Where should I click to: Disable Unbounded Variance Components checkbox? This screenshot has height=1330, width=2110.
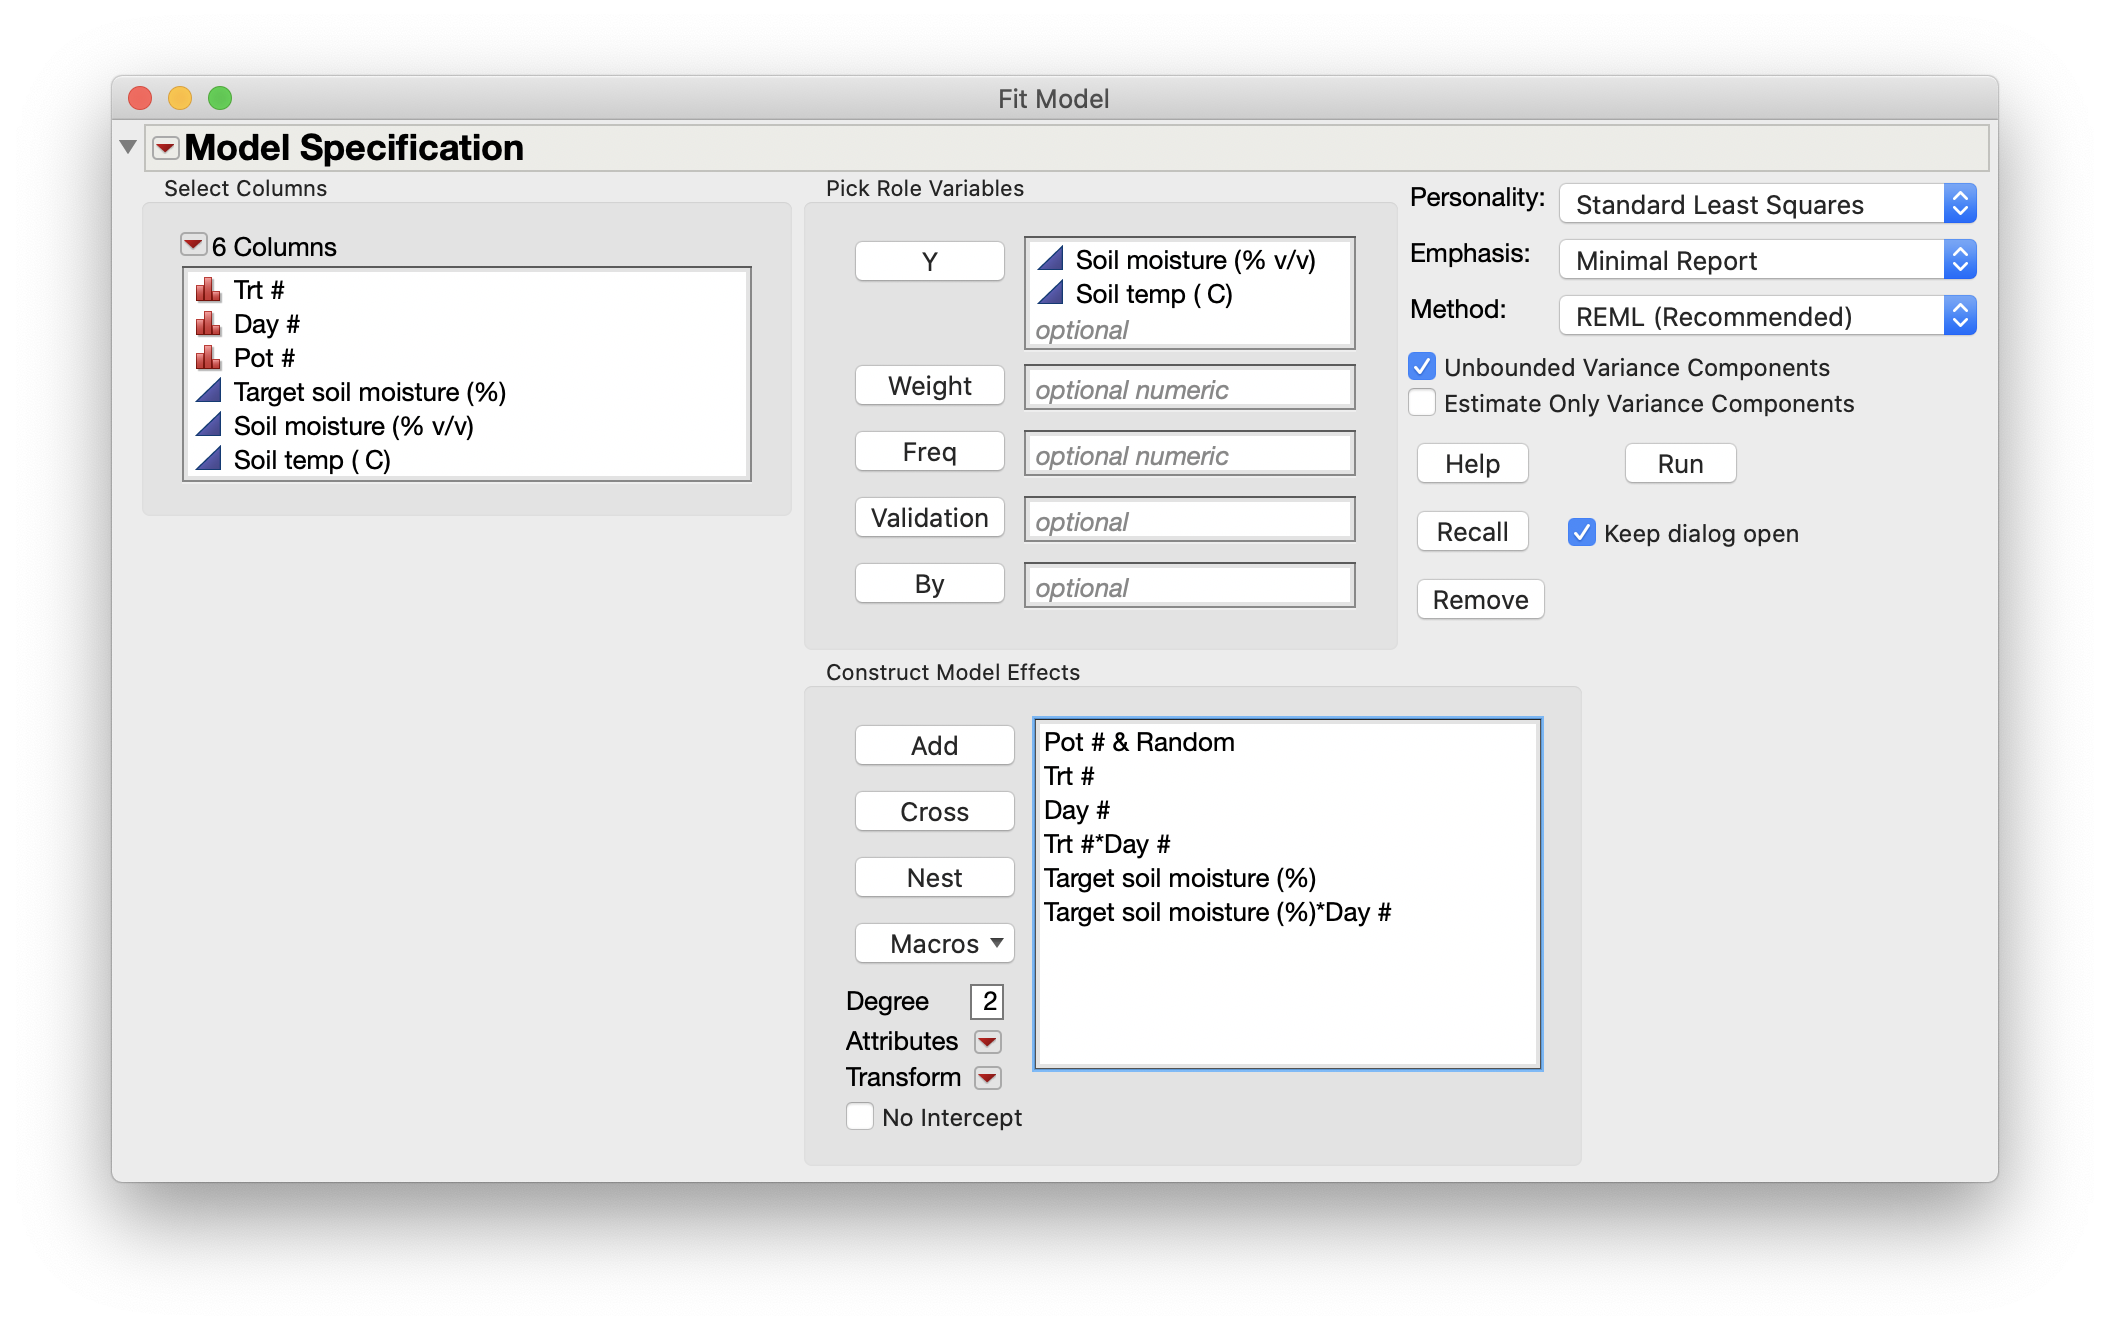pos(1422,367)
